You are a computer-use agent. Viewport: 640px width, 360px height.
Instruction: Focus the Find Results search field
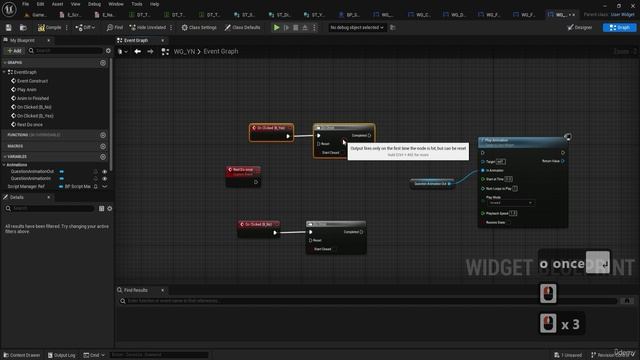click(369, 301)
